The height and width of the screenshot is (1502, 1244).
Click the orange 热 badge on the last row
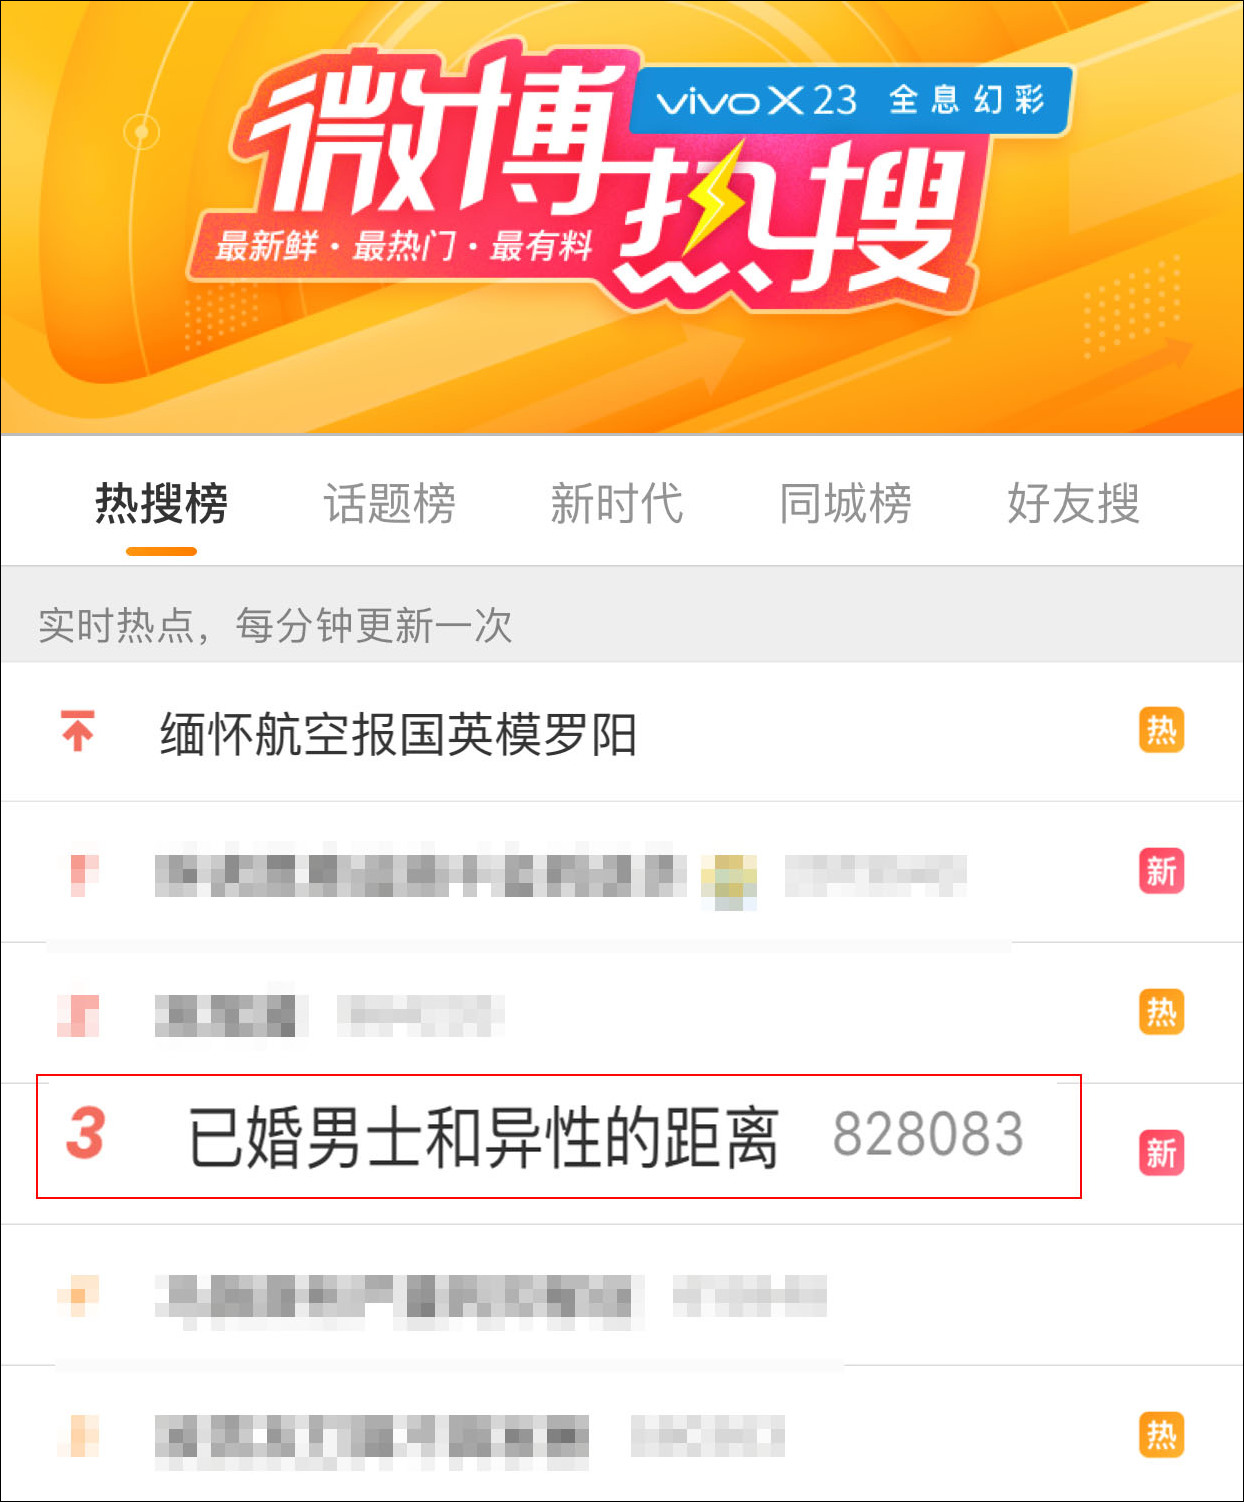pyautogui.click(x=1161, y=1435)
